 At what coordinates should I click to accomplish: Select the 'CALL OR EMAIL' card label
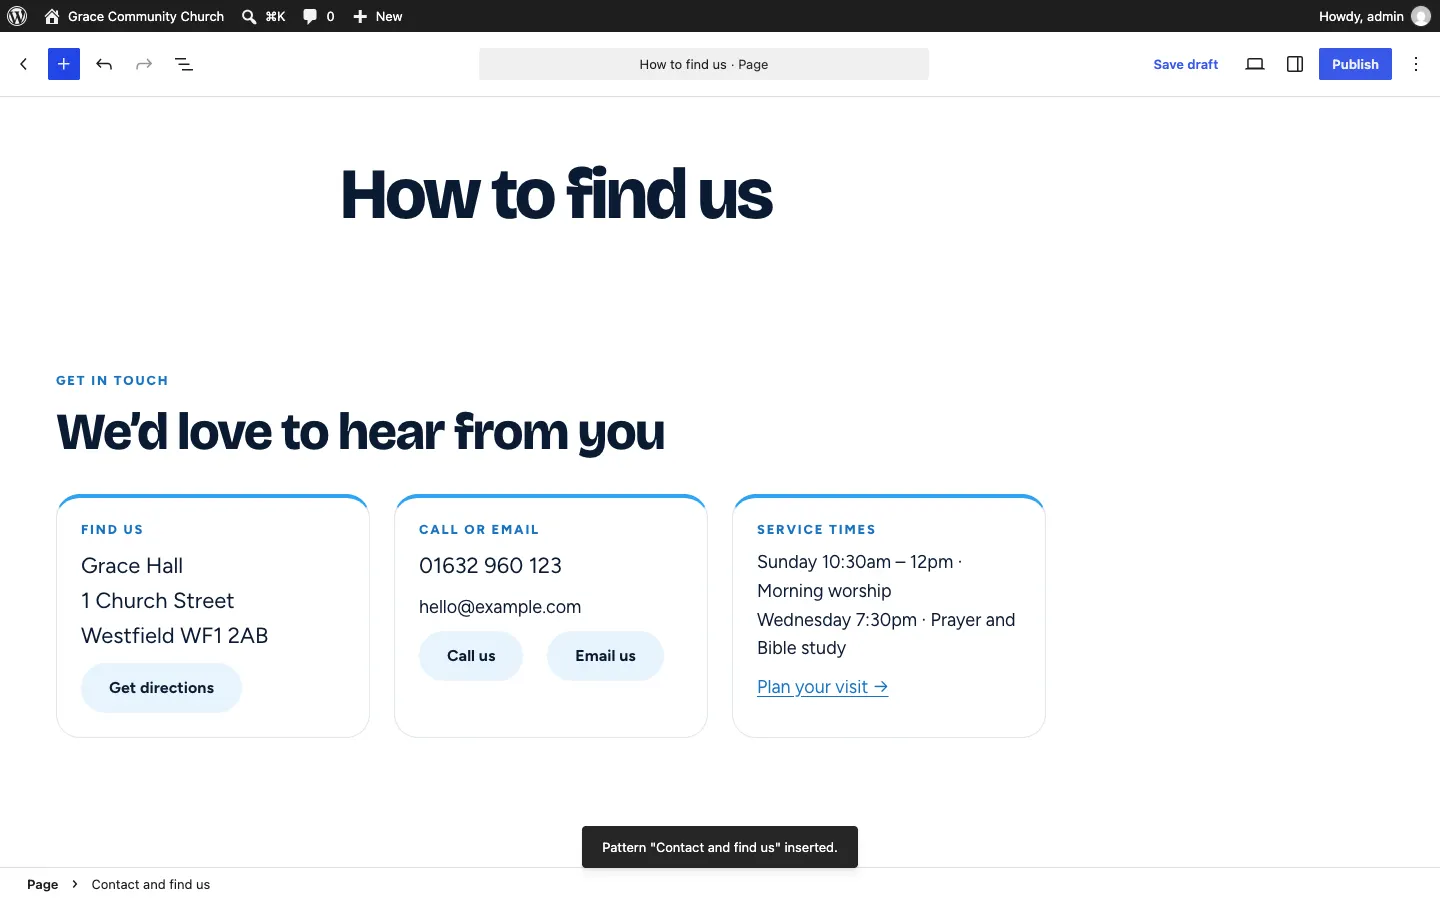pyautogui.click(x=479, y=529)
